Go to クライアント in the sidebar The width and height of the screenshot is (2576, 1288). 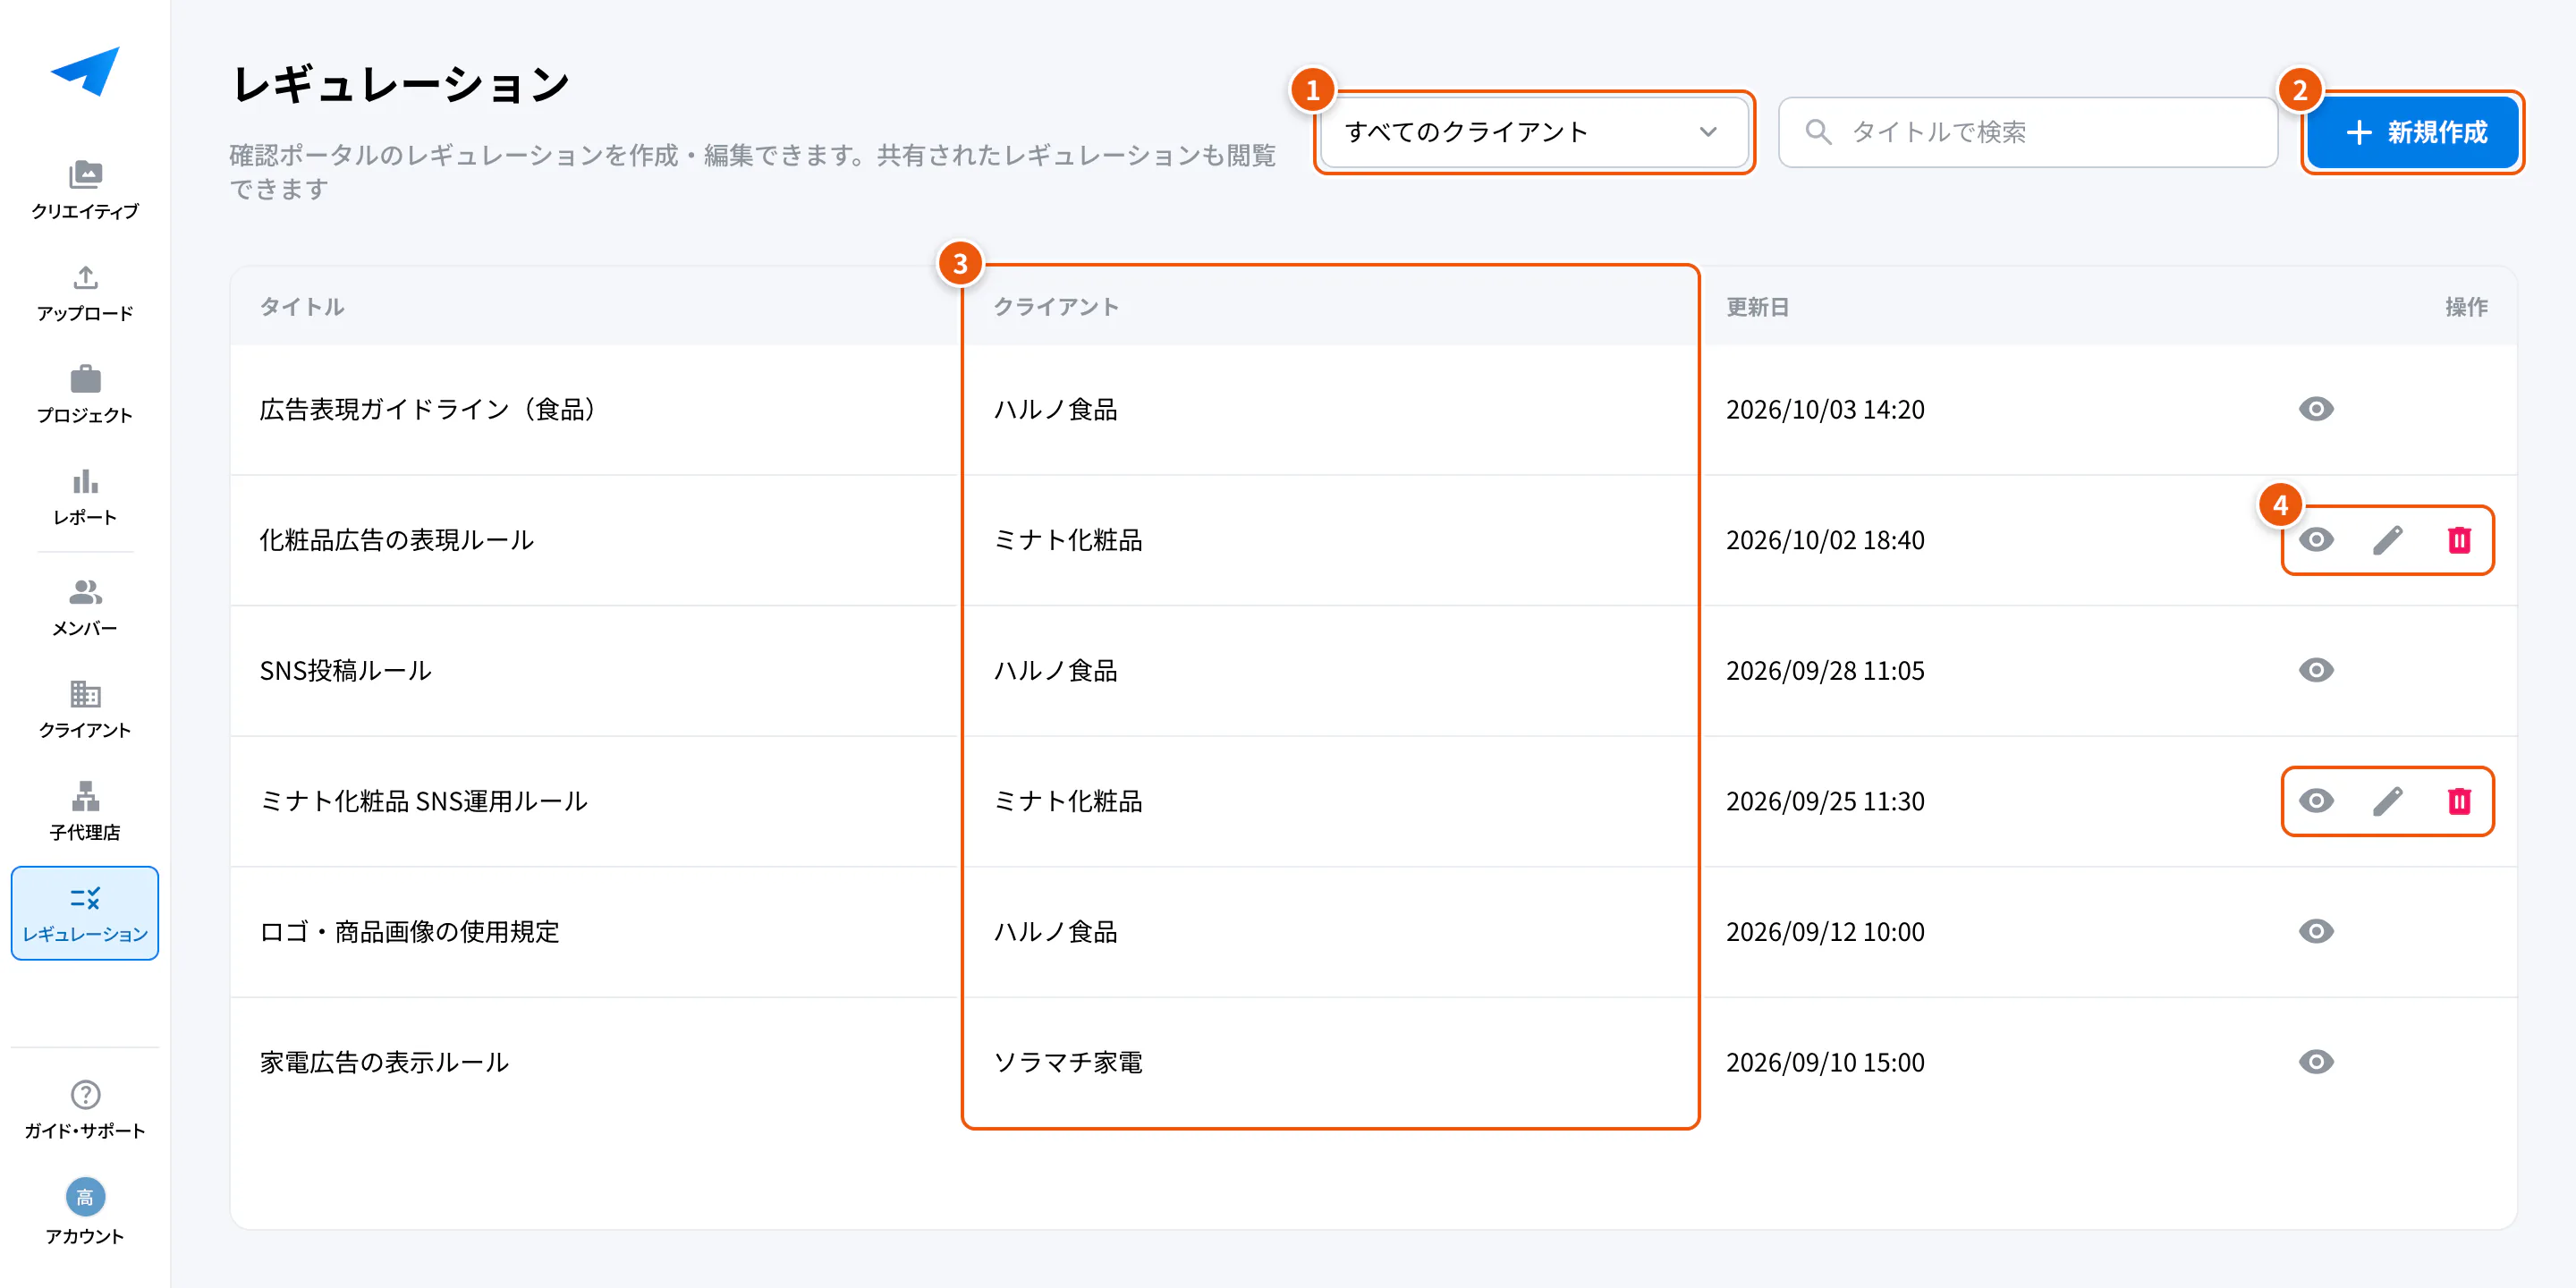click(x=85, y=709)
